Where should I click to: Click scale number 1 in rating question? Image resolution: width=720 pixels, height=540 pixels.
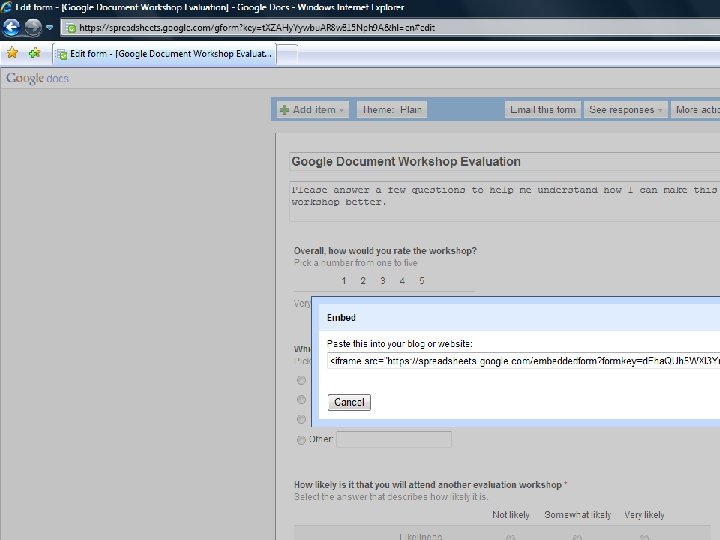[x=343, y=281]
